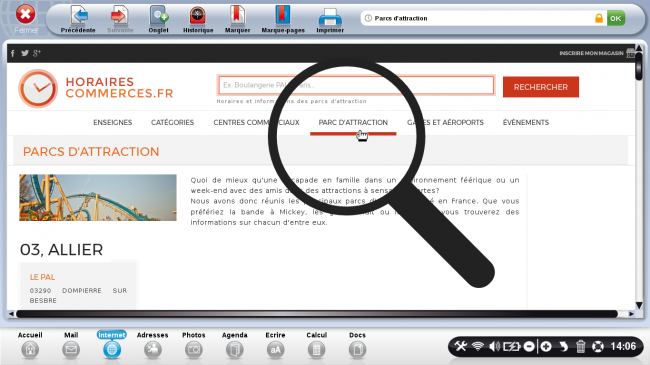The image size is (650, 365).
Task: Open the ÉVÈNEMENTS menu item
Action: (x=526, y=122)
